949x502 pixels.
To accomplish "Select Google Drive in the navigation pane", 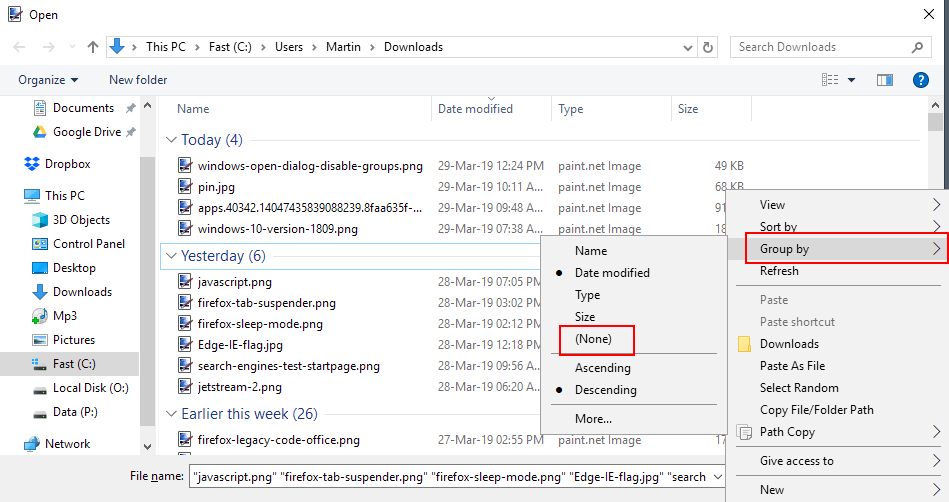I will pos(86,132).
